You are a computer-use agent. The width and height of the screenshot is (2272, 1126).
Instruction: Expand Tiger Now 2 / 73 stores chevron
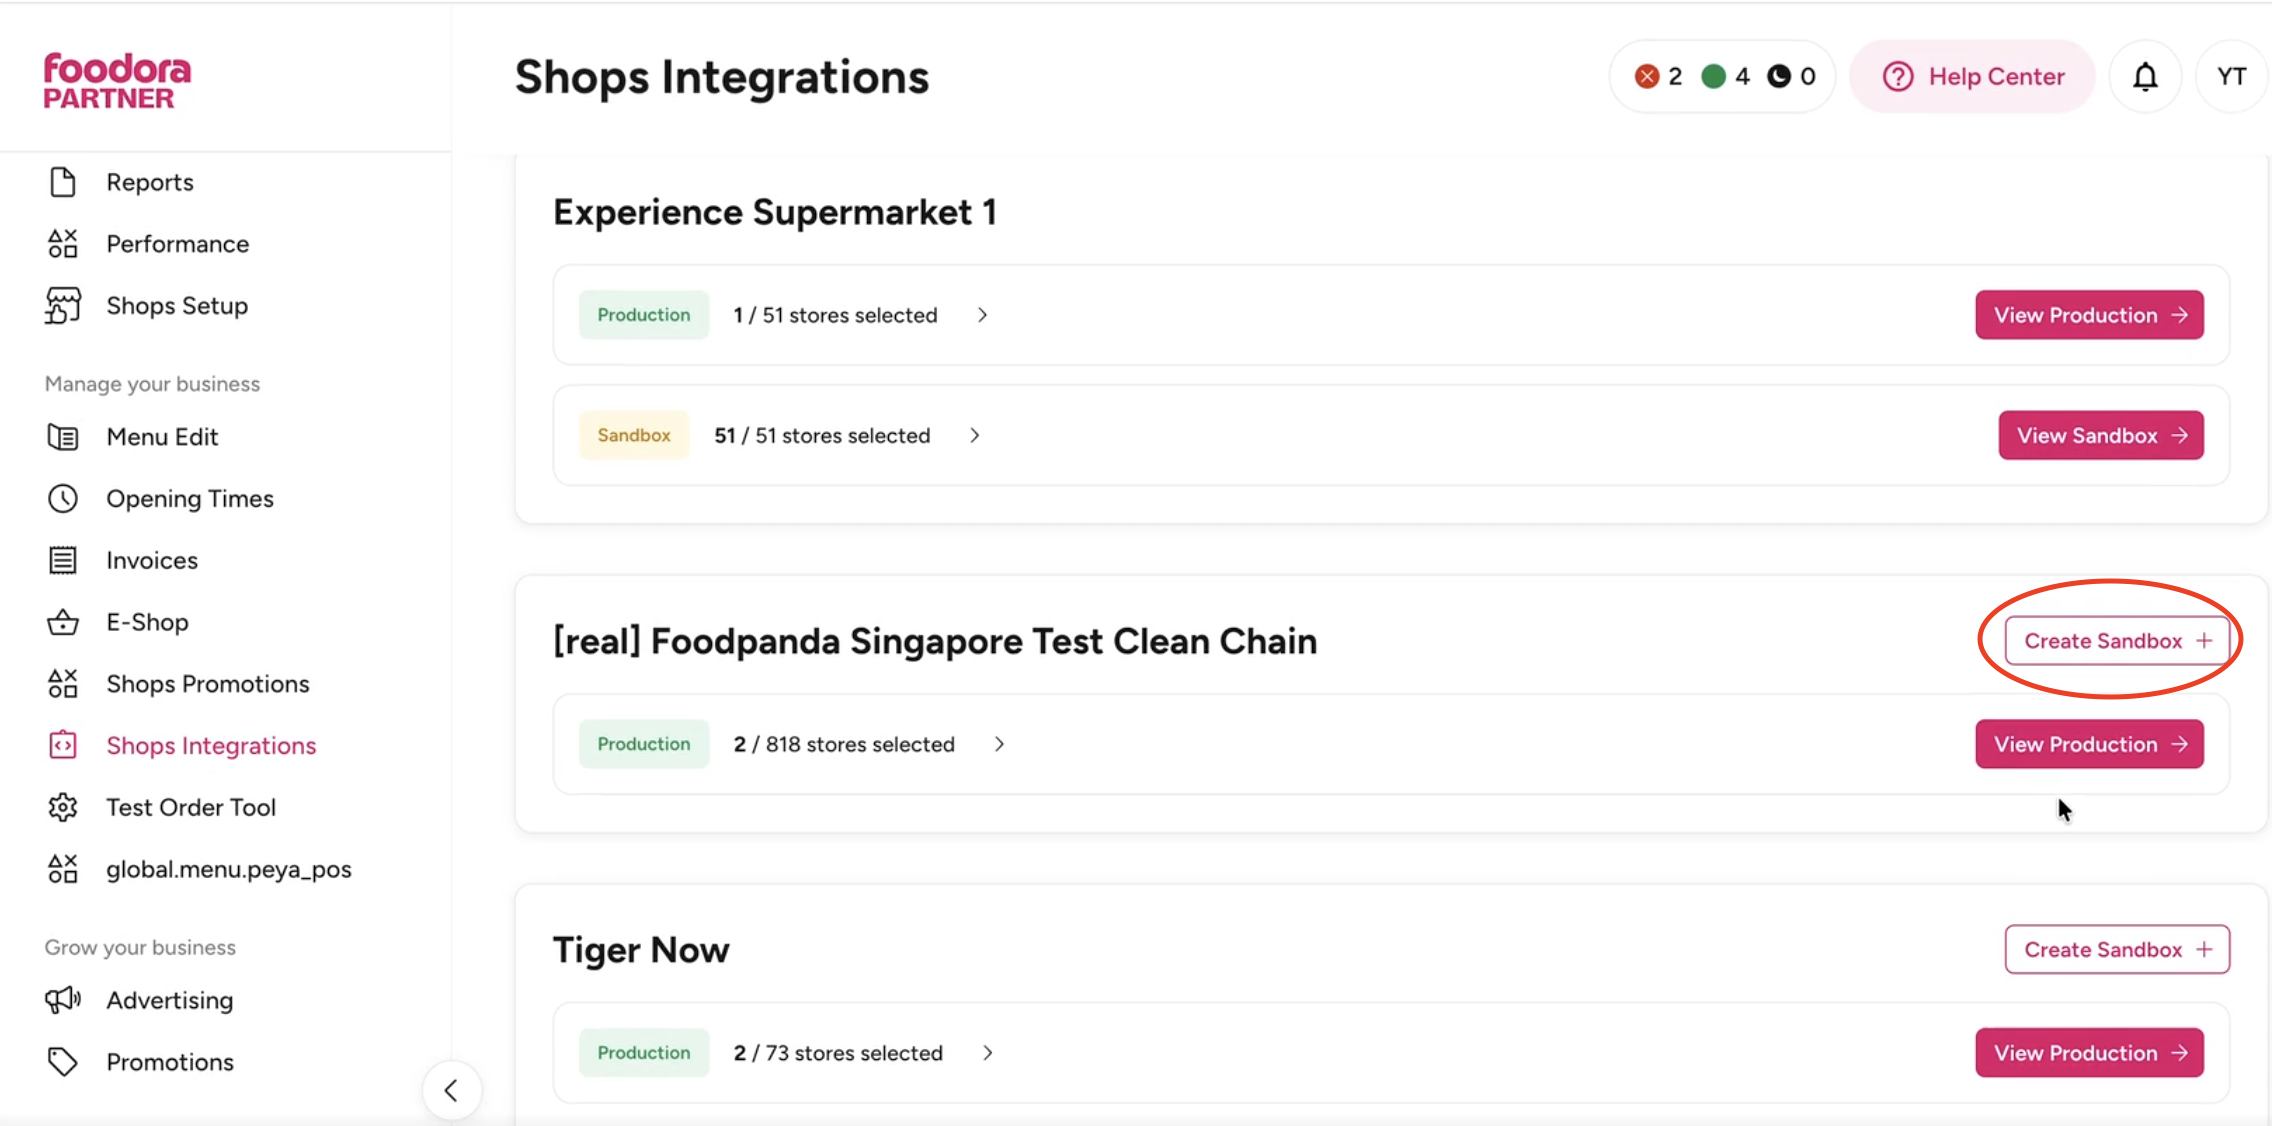click(988, 1053)
